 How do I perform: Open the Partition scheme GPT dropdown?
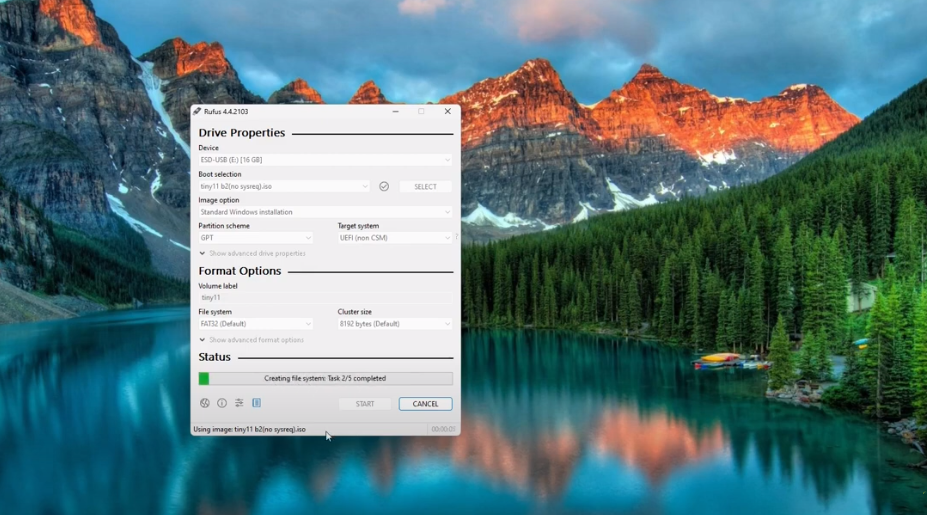(255, 238)
